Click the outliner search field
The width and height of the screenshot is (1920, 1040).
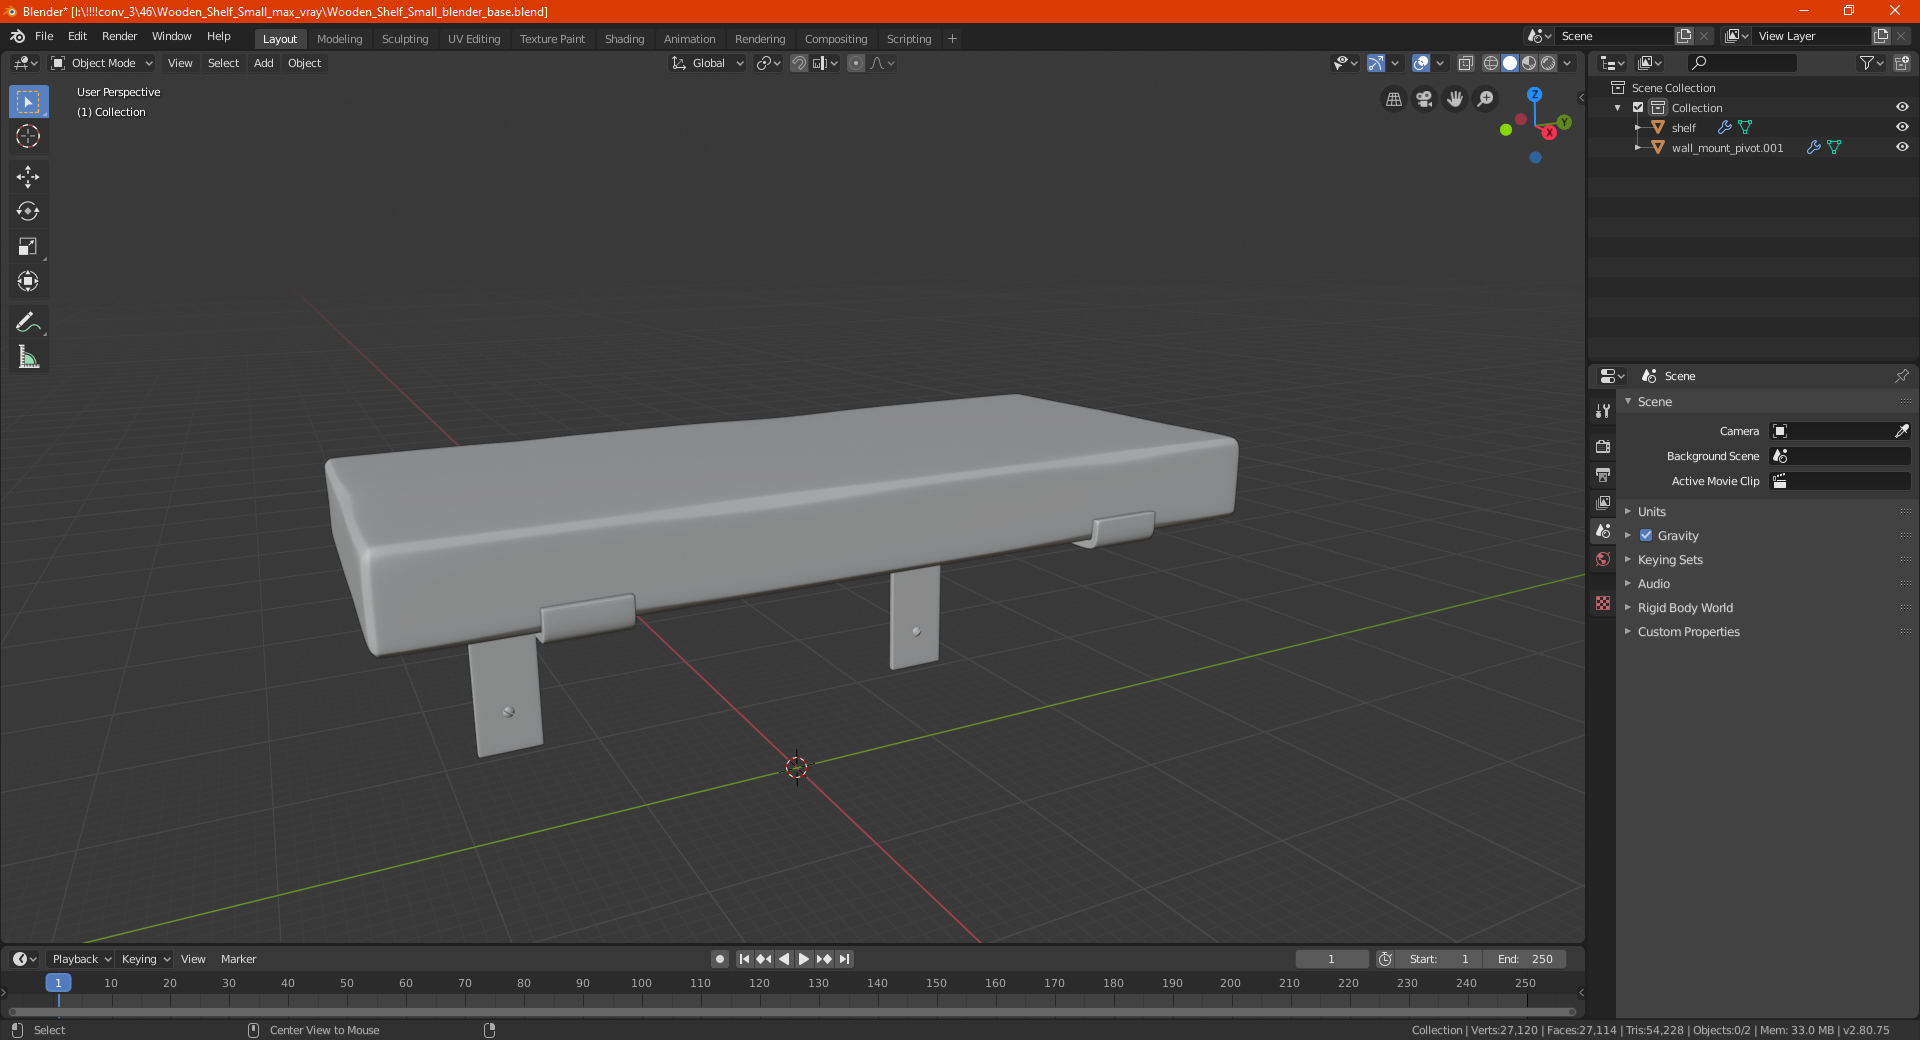pyautogui.click(x=1742, y=63)
